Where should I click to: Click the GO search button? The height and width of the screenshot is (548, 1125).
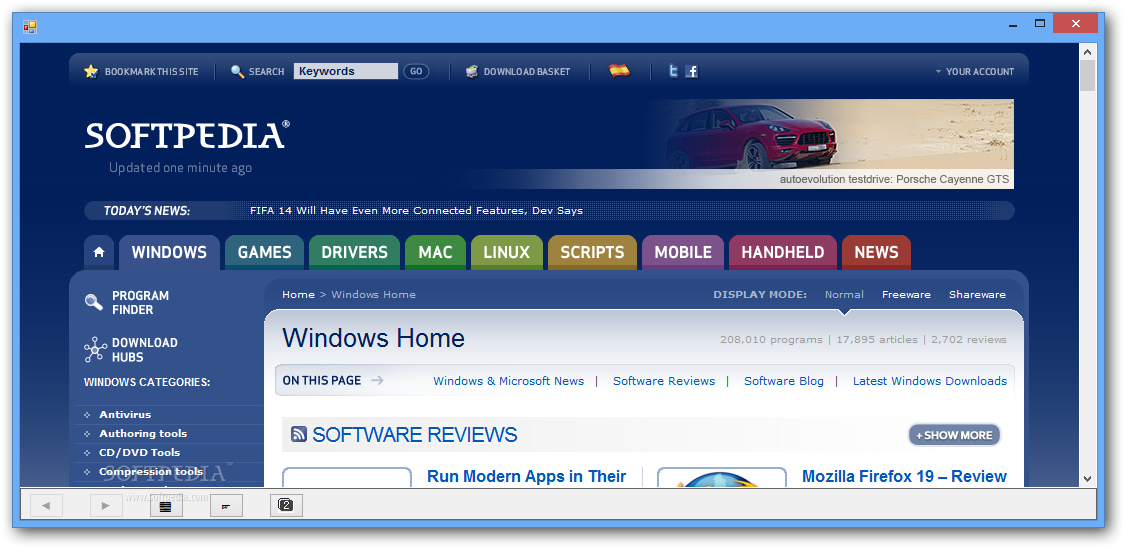click(416, 71)
